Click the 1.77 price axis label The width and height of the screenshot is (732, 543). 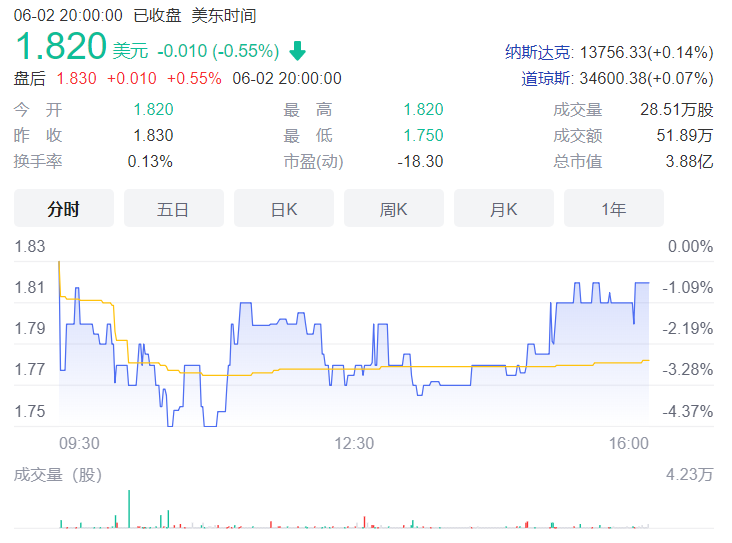30,369
